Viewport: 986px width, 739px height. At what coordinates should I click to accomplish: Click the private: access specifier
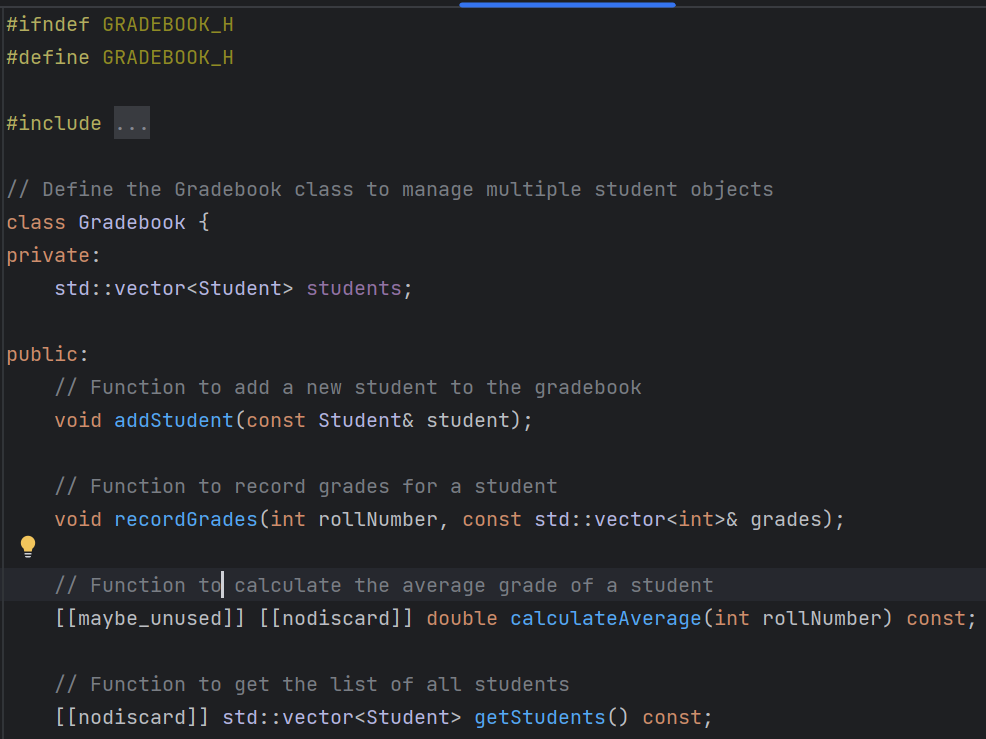(53, 255)
